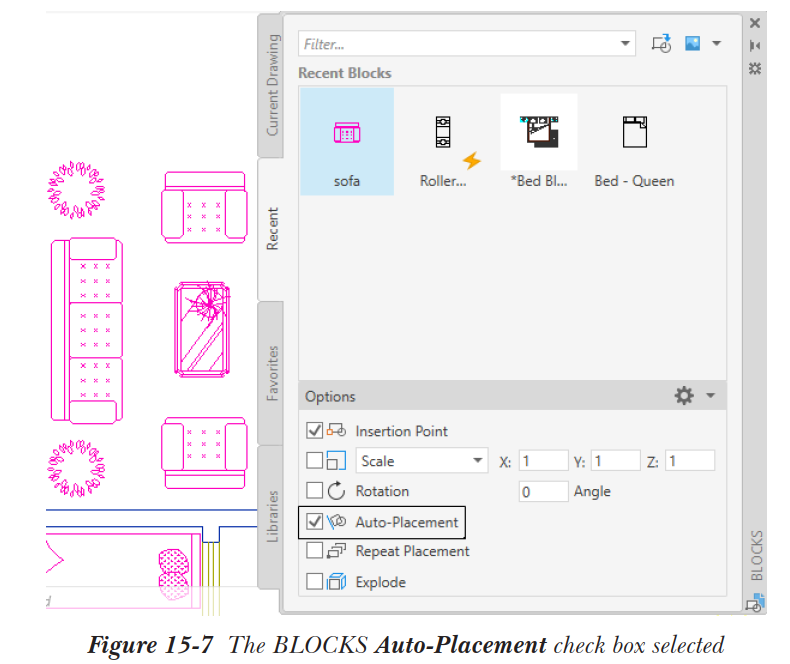Click the thumbnail view style icon
790x664 pixels.
[x=692, y=43]
